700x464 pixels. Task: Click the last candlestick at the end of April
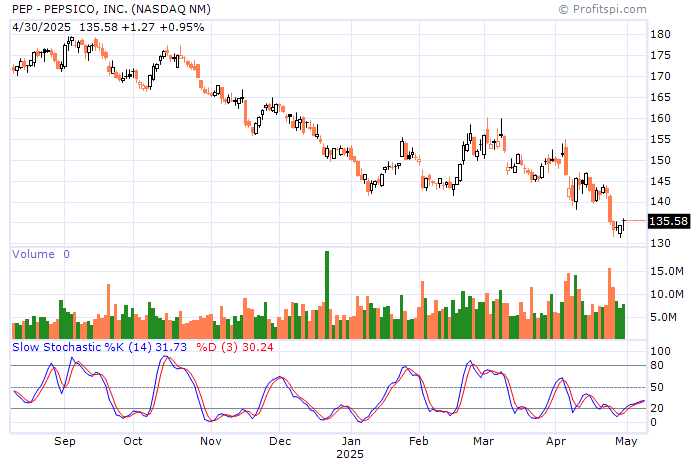(x=624, y=225)
